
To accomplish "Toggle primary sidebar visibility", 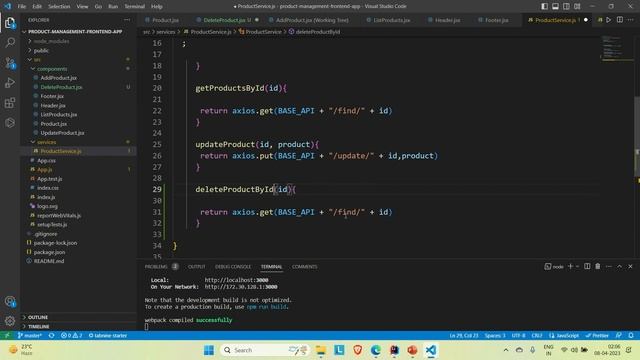I will pyautogui.click(x=544, y=6).
